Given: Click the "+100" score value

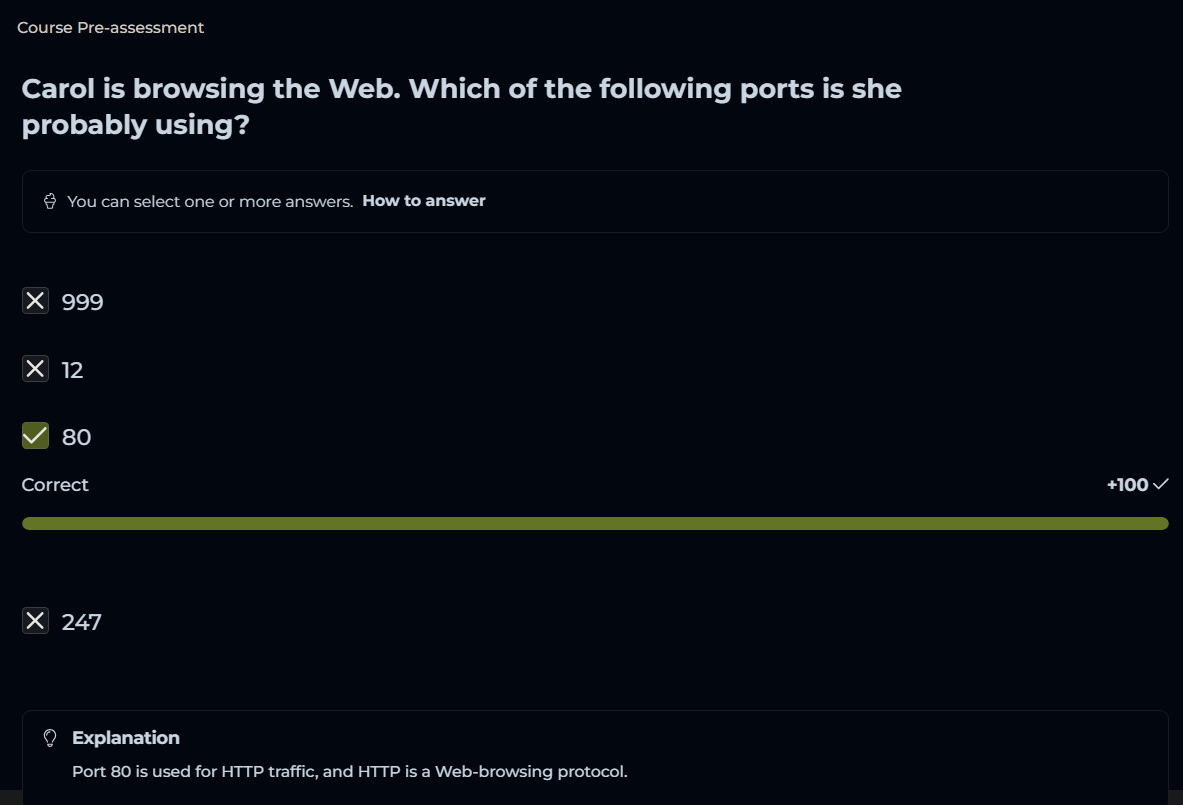Looking at the screenshot, I should point(1127,485).
